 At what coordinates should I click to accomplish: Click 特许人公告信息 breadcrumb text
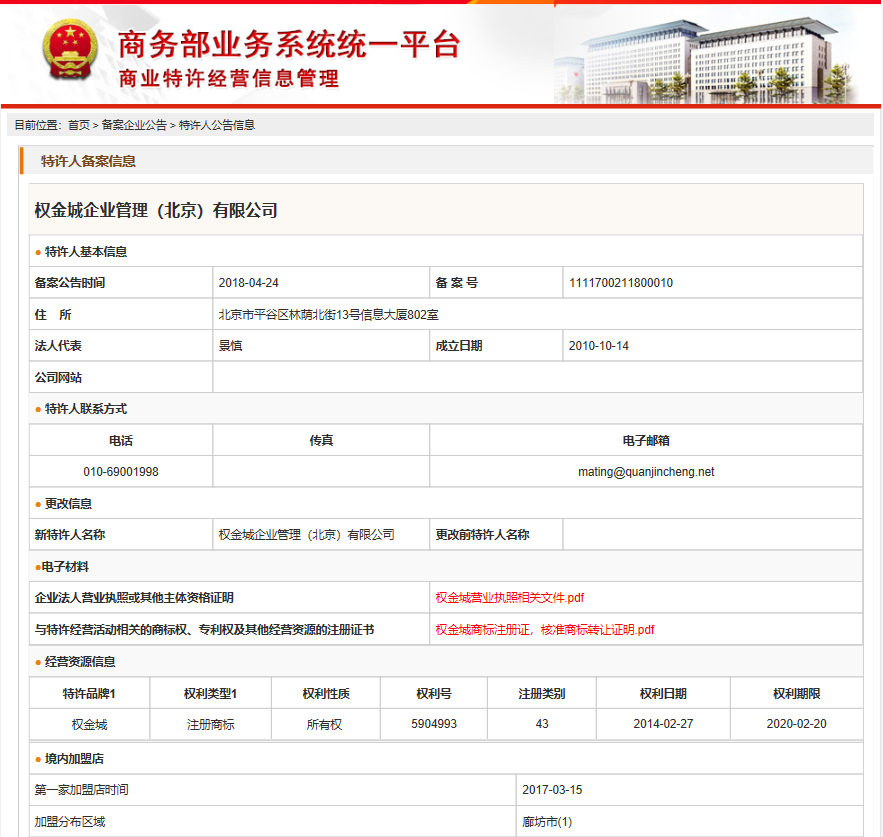pos(217,125)
